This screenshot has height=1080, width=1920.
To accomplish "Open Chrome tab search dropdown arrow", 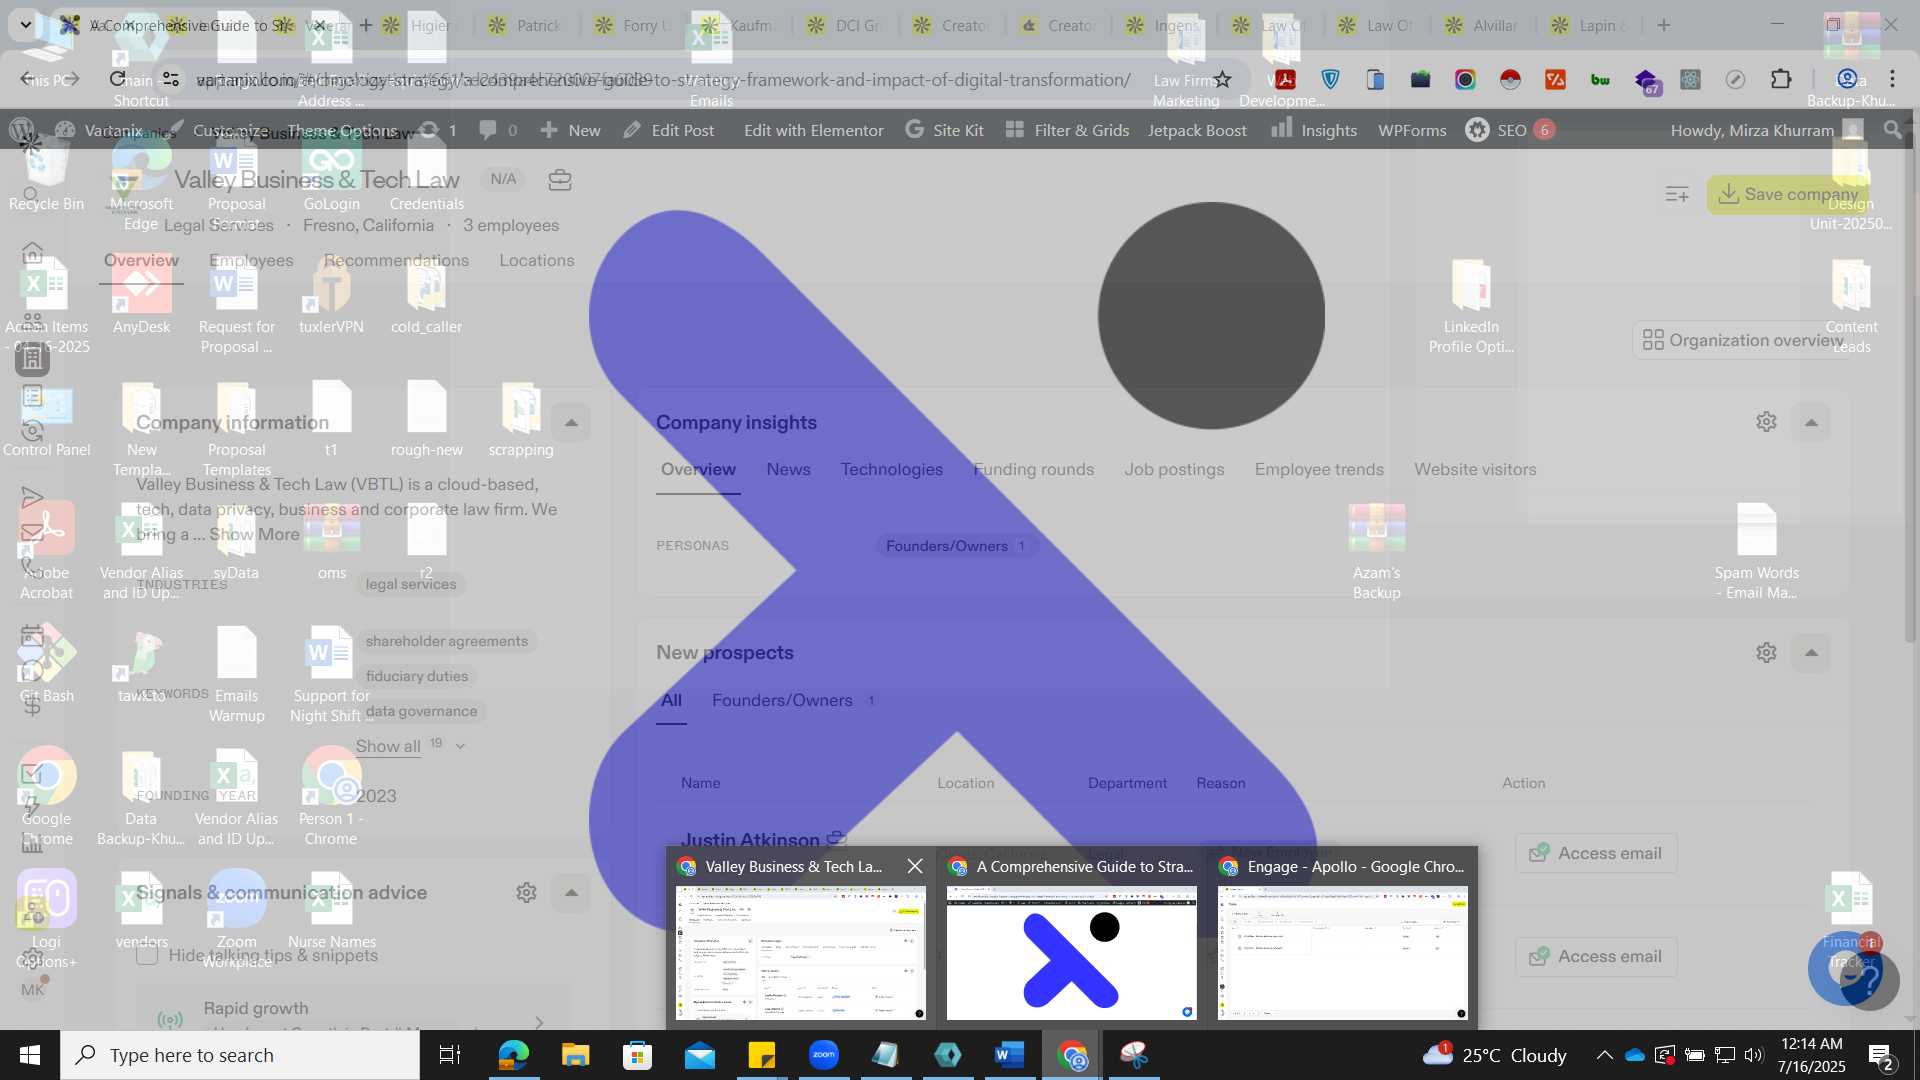I will click(x=26, y=25).
